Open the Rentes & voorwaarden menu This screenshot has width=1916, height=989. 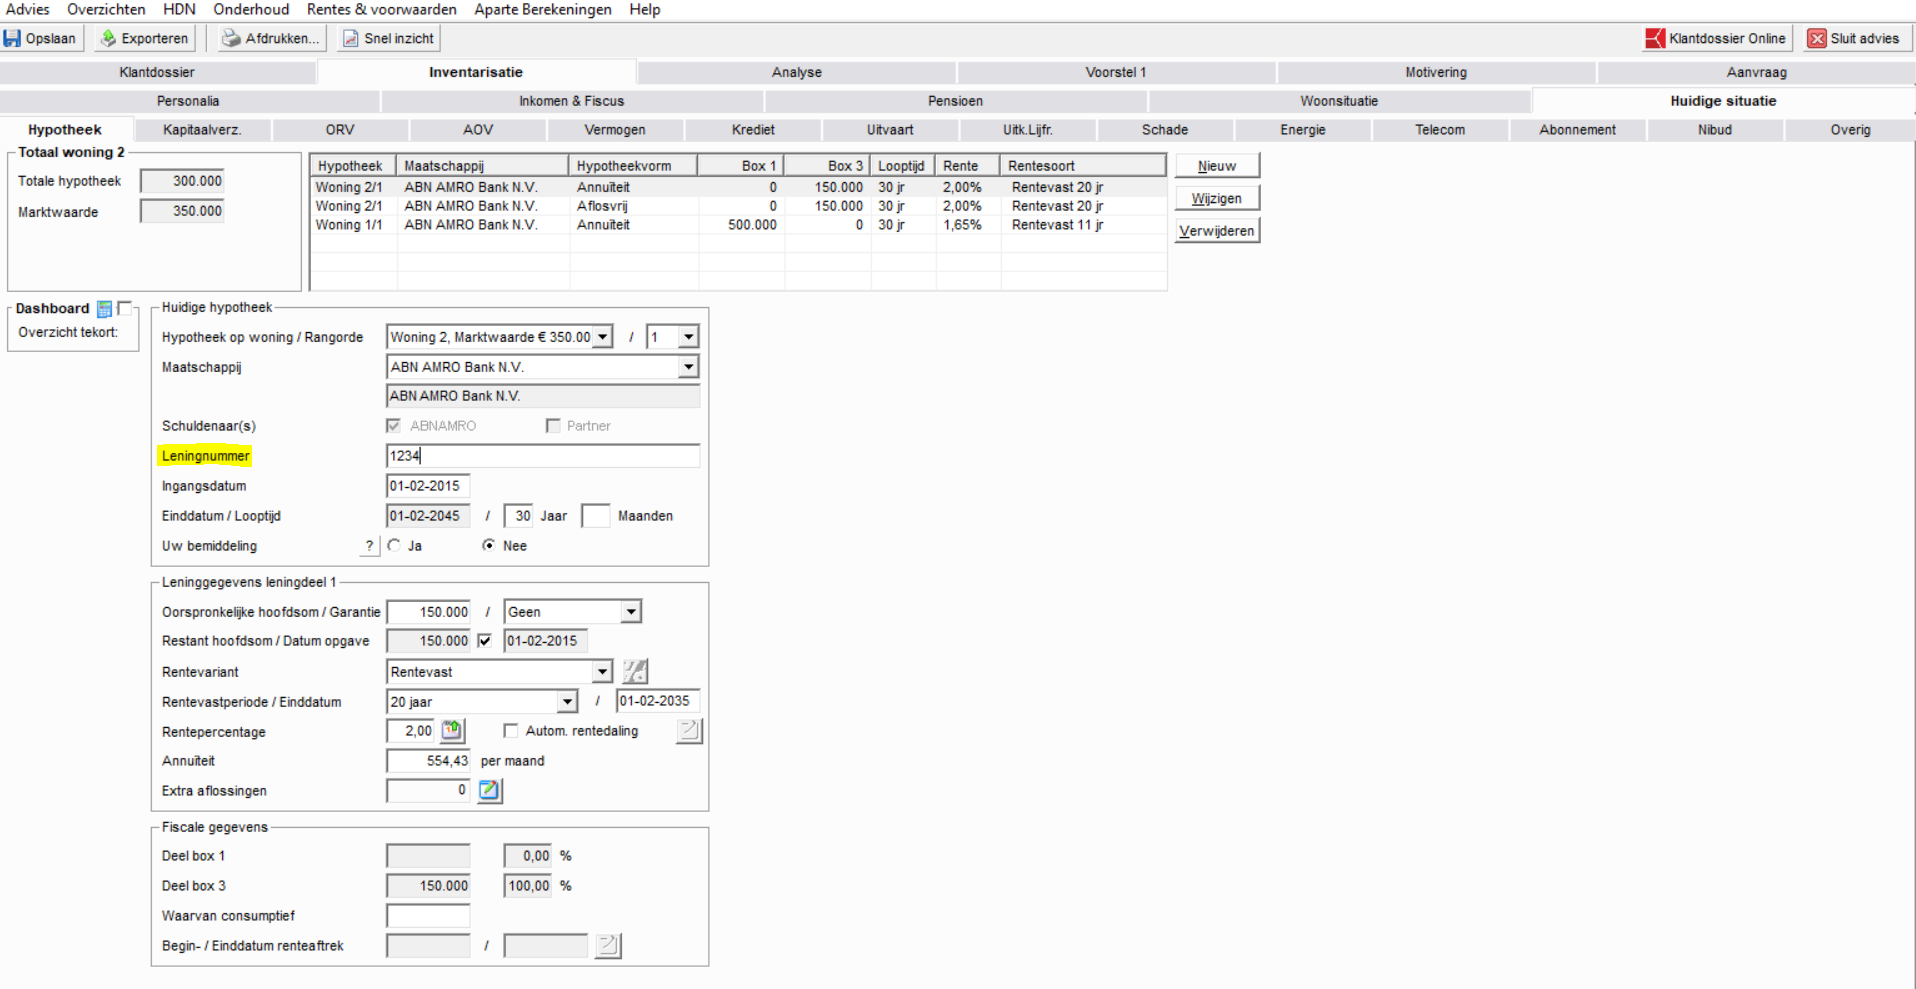[382, 9]
